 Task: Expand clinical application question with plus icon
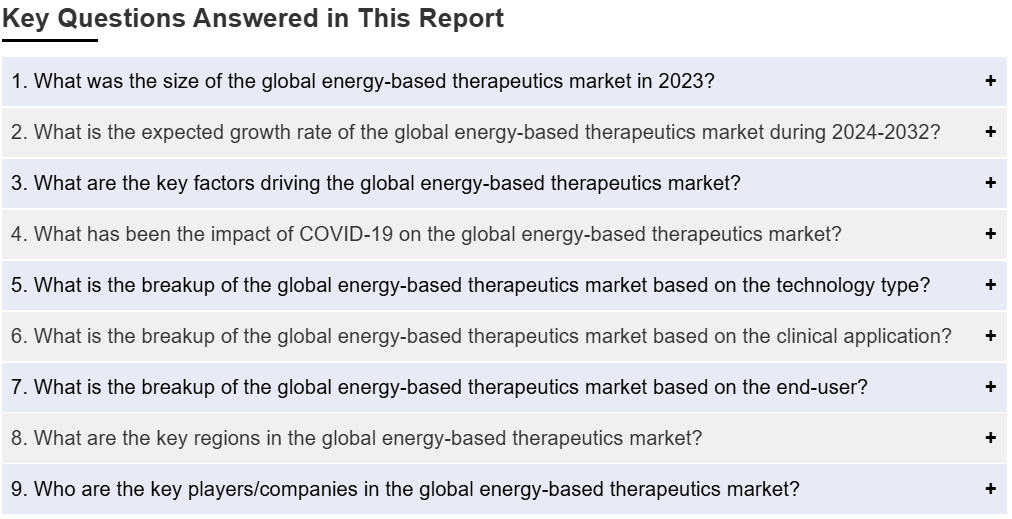[x=991, y=336]
